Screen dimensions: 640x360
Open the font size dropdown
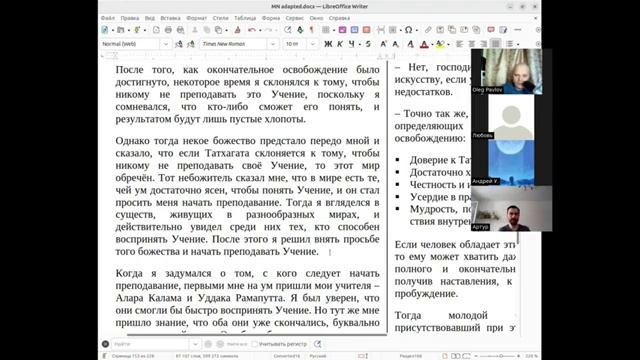[312, 44]
